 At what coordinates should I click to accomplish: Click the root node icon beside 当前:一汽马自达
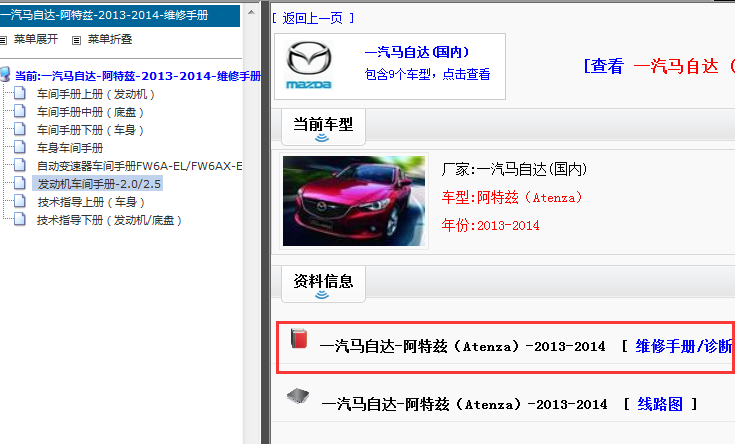pos(5,74)
